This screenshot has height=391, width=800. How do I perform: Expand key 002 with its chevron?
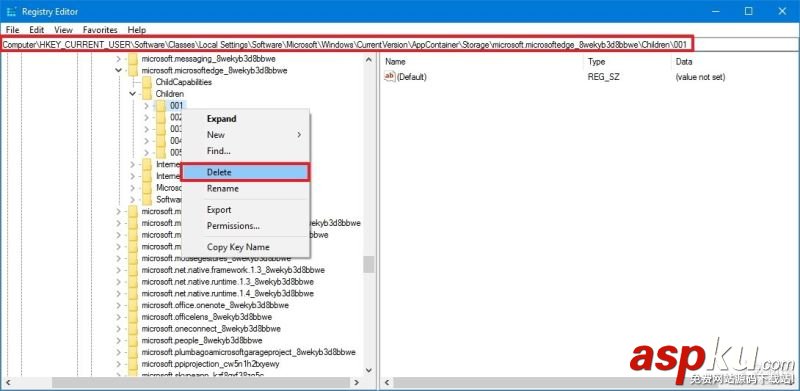pyautogui.click(x=146, y=117)
